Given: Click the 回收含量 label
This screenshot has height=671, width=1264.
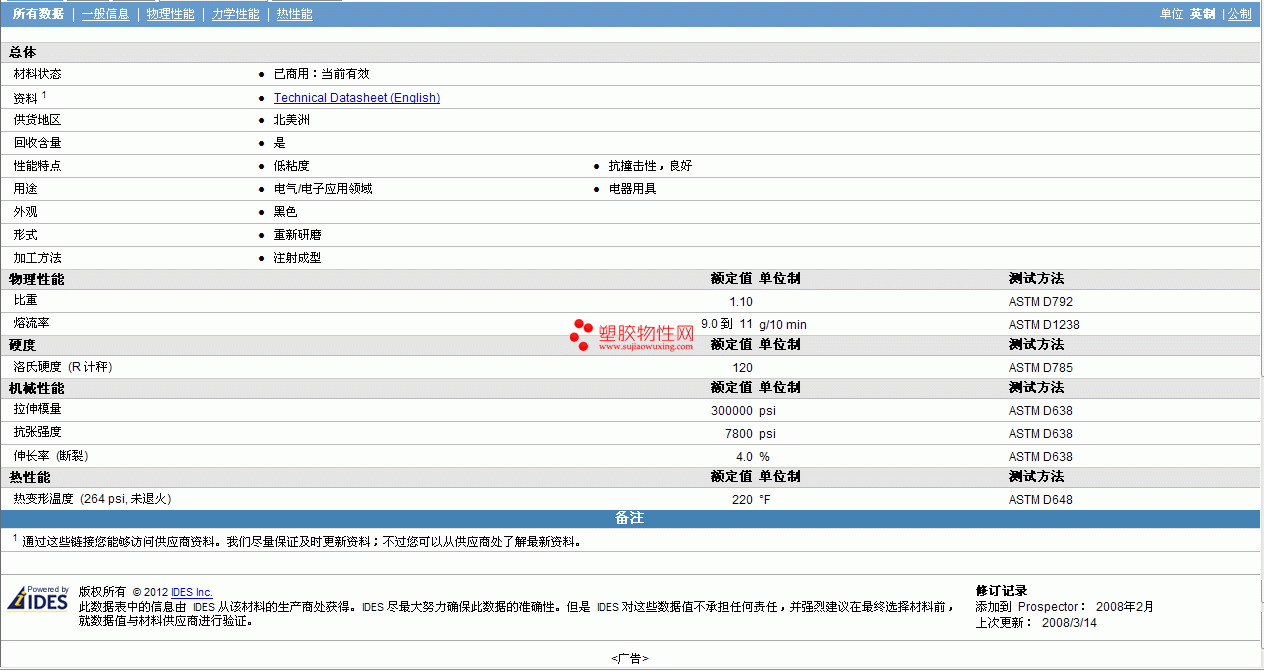Looking at the screenshot, I should coord(37,143).
